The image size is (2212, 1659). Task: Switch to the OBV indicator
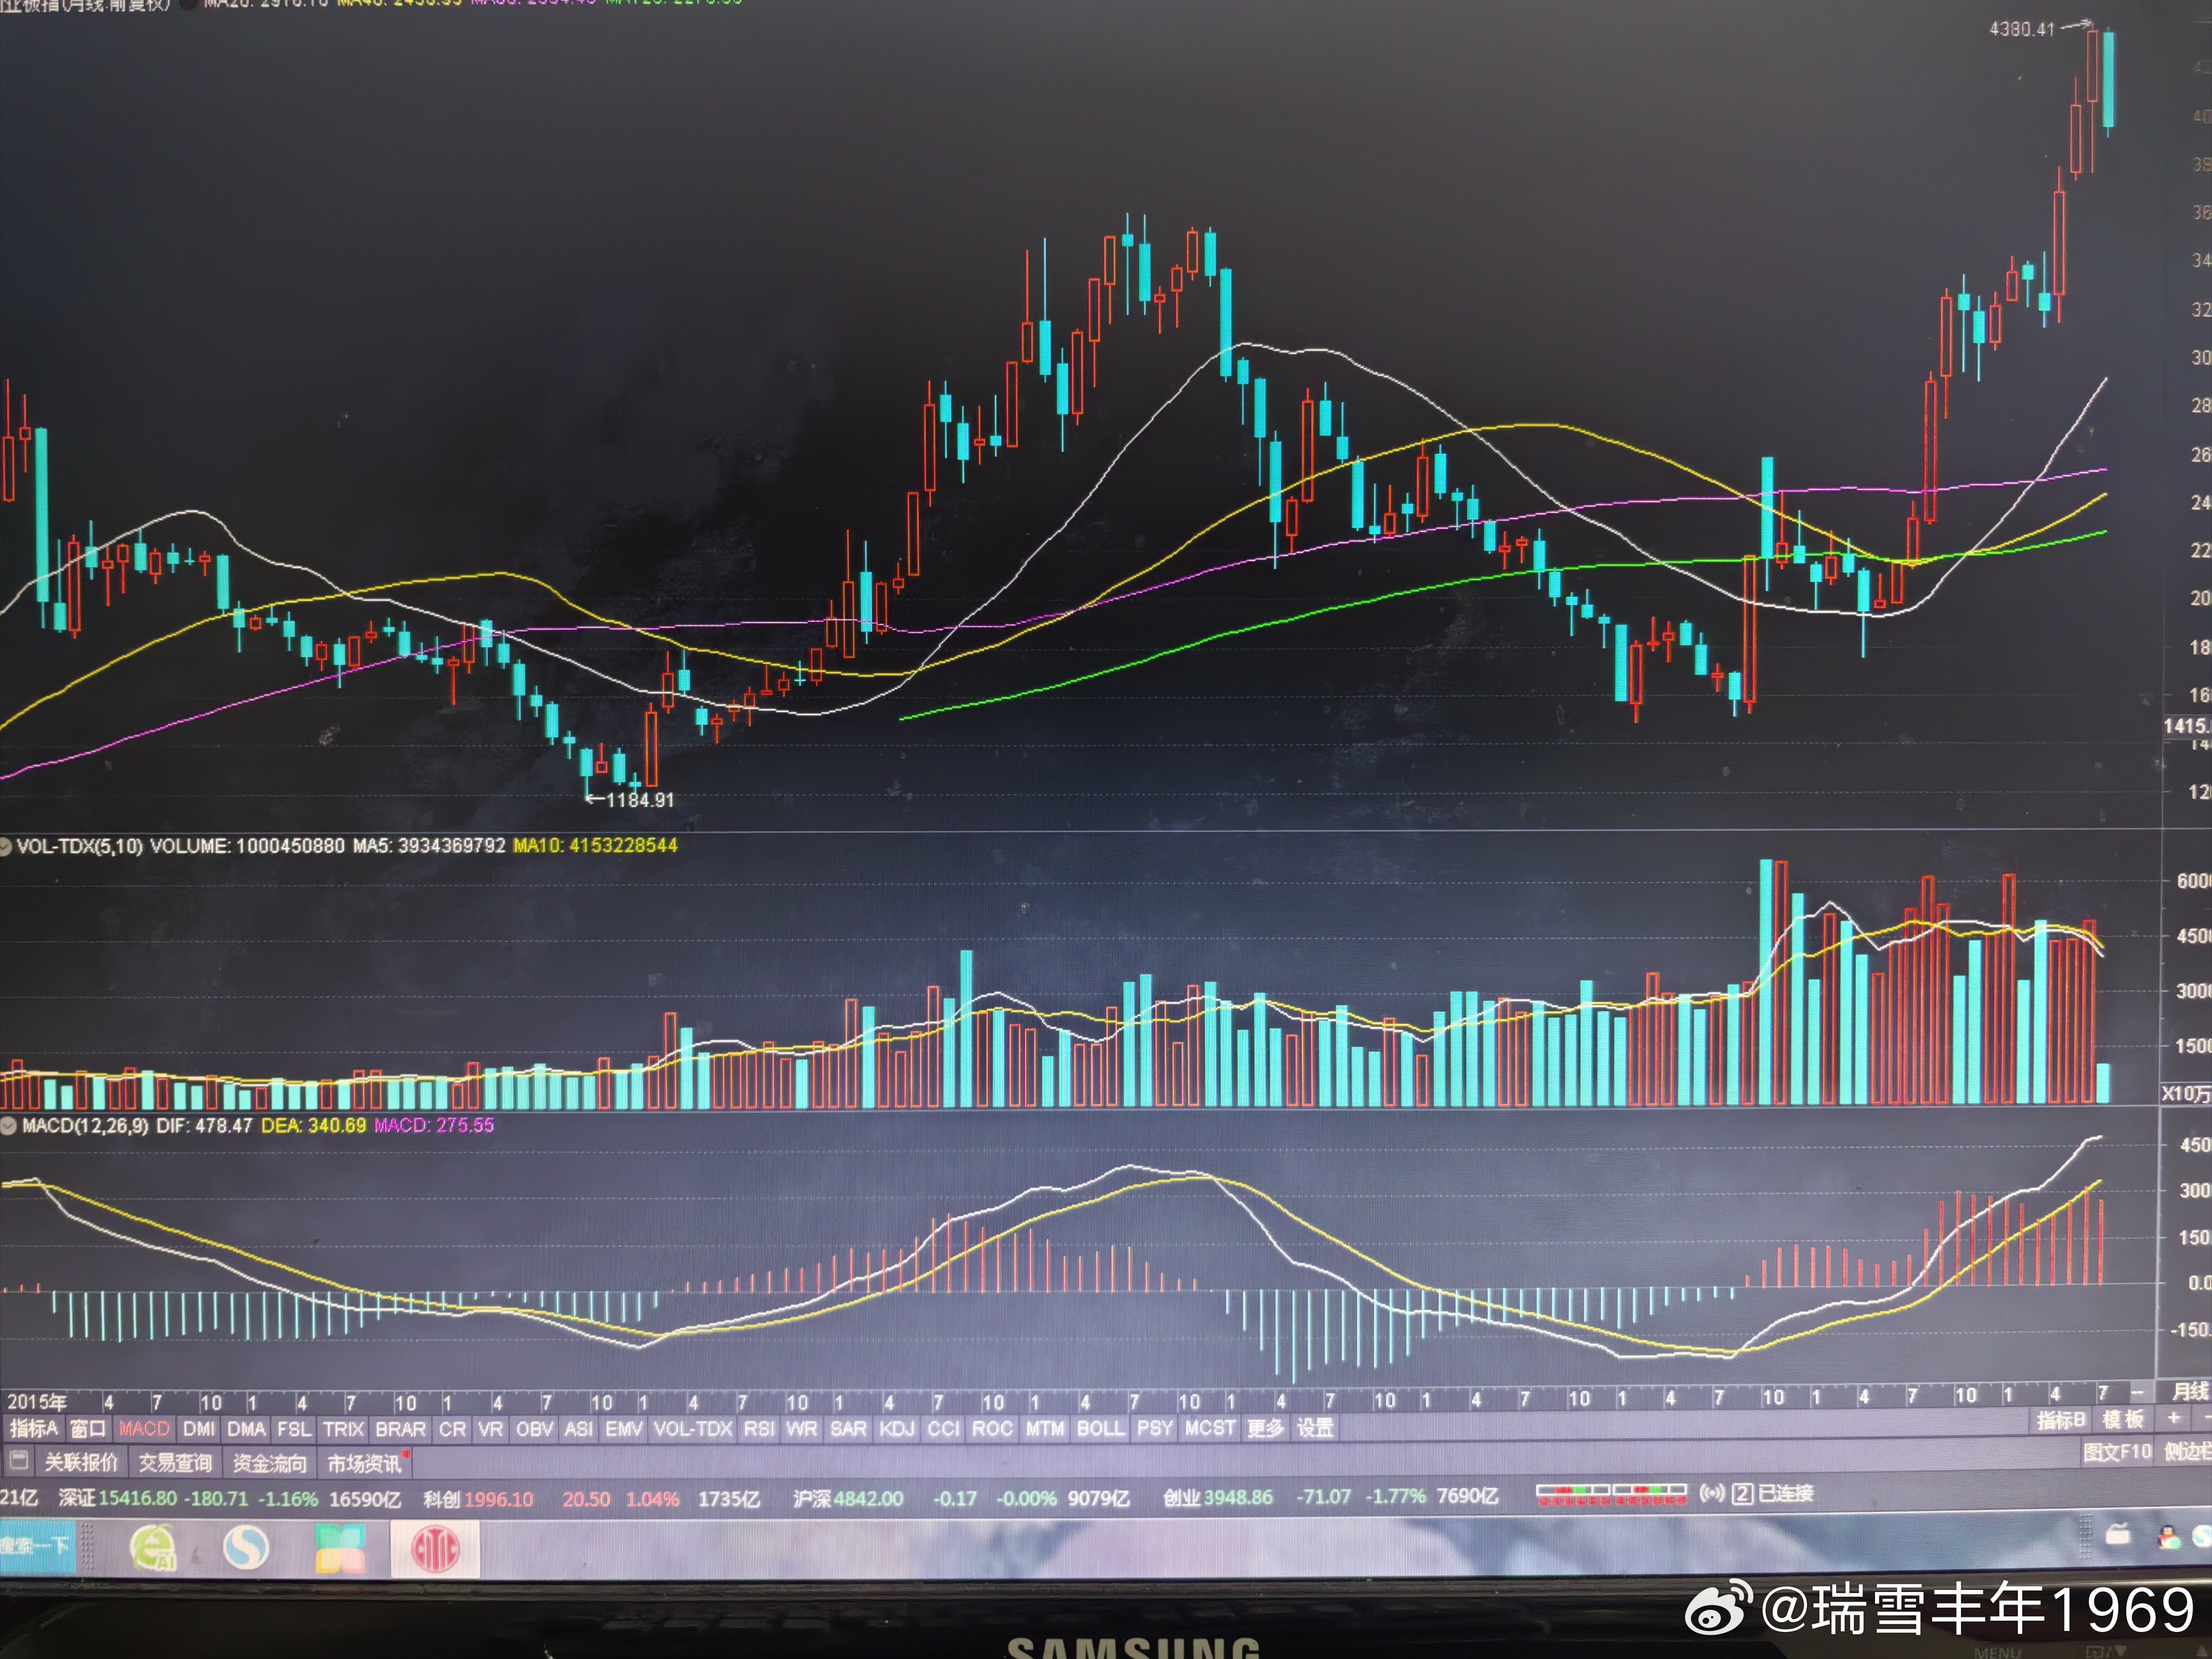535,1429
